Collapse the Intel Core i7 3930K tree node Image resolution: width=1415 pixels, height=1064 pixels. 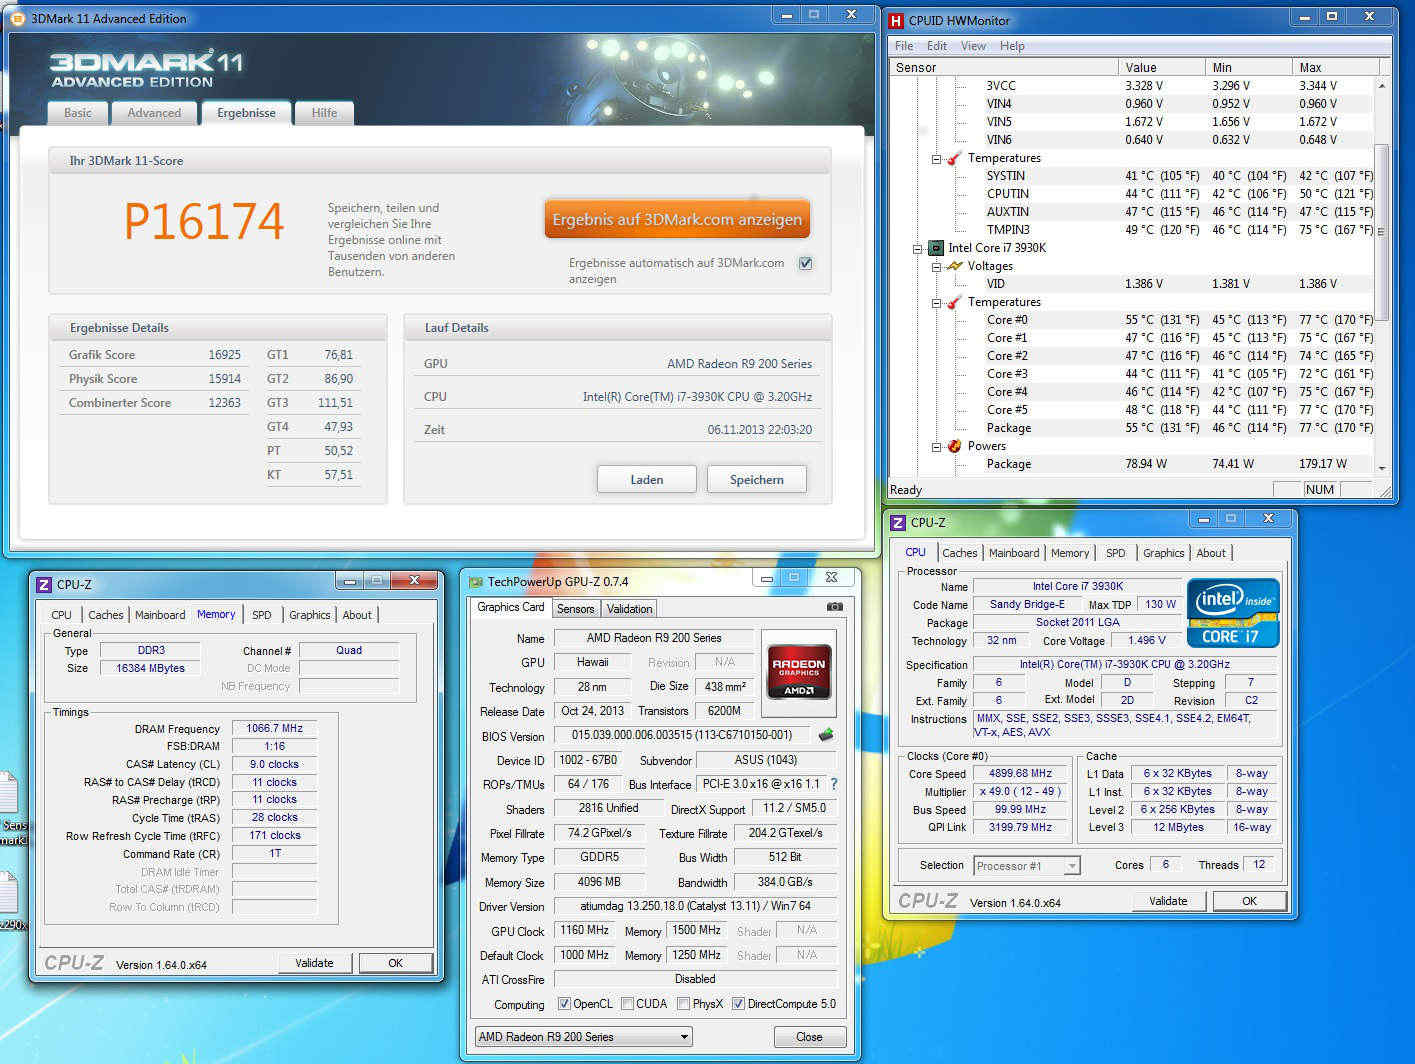click(918, 248)
